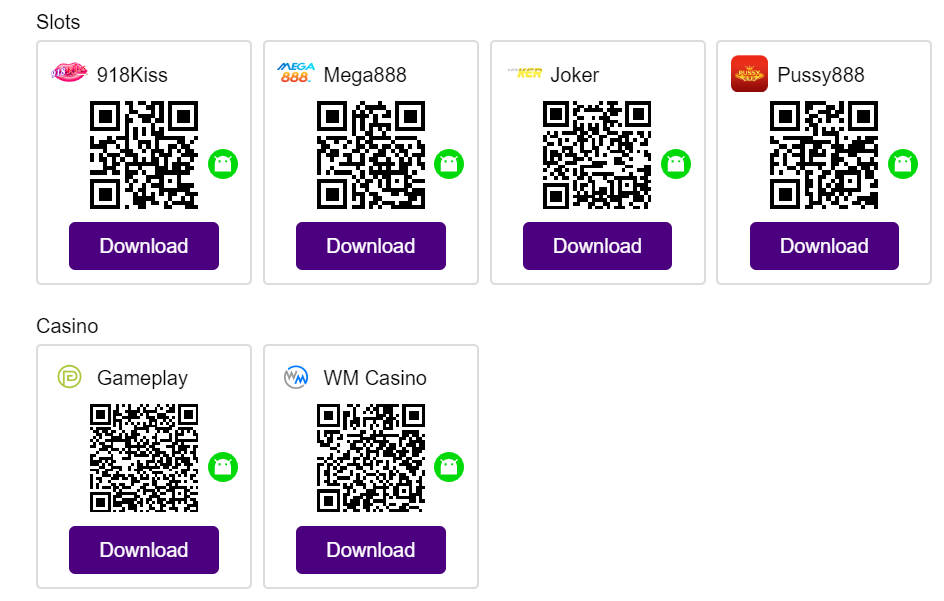Click the Android icon beside Mega888 QR

pyautogui.click(x=449, y=163)
